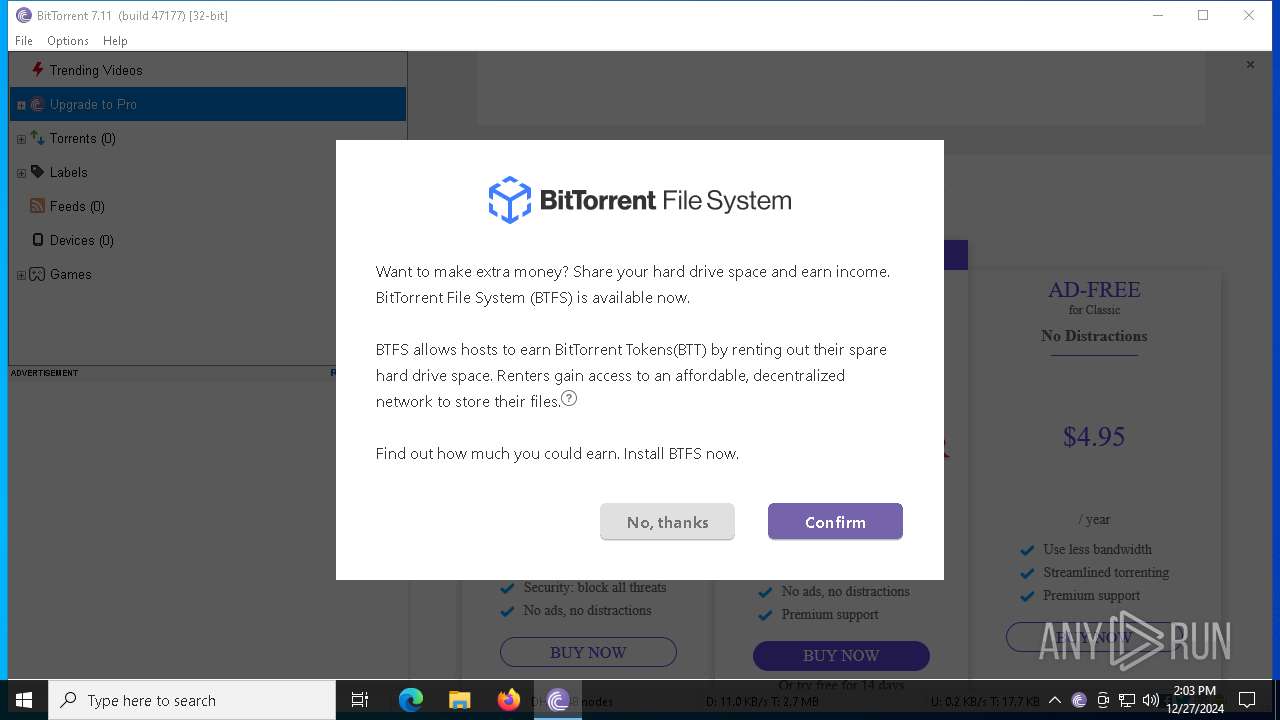This screenshot has width=1280, height=720.
Task: Open the notification center icon
Action: point(1247,700)
